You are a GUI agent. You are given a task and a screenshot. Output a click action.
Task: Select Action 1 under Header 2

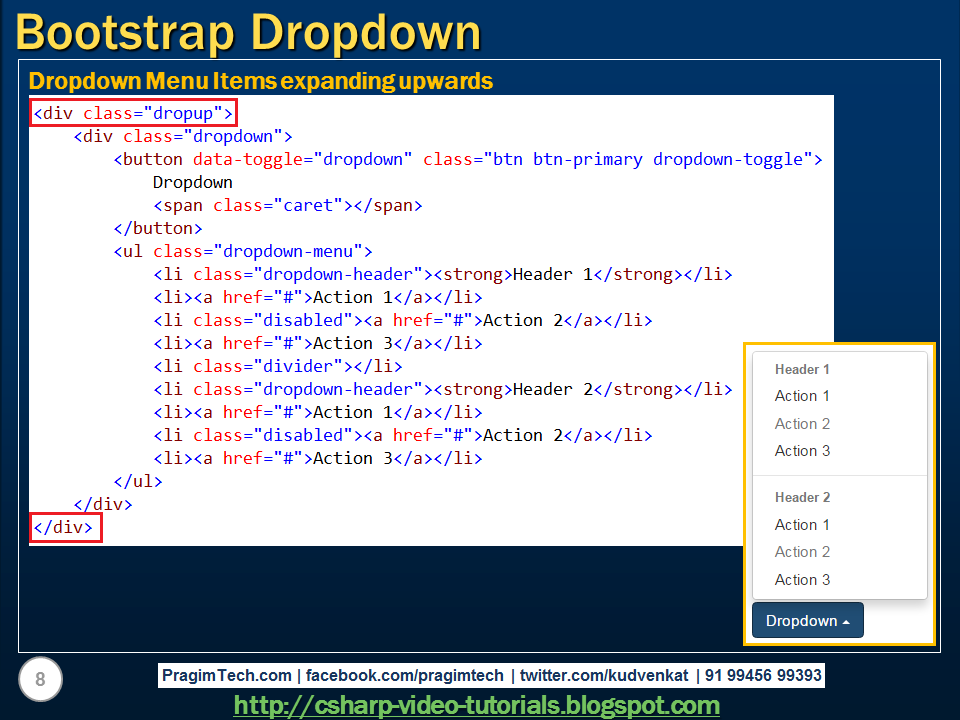tap(801, 524)
